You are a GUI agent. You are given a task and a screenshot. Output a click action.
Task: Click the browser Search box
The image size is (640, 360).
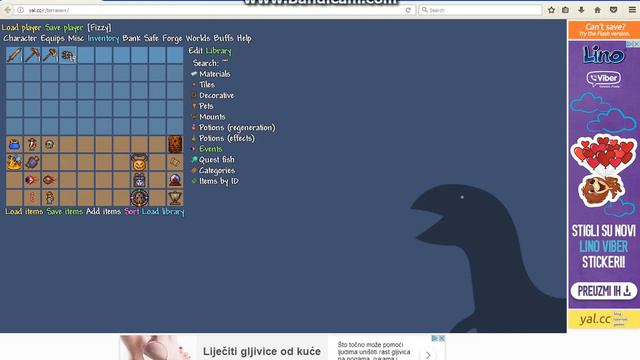[x=480, y=10]
